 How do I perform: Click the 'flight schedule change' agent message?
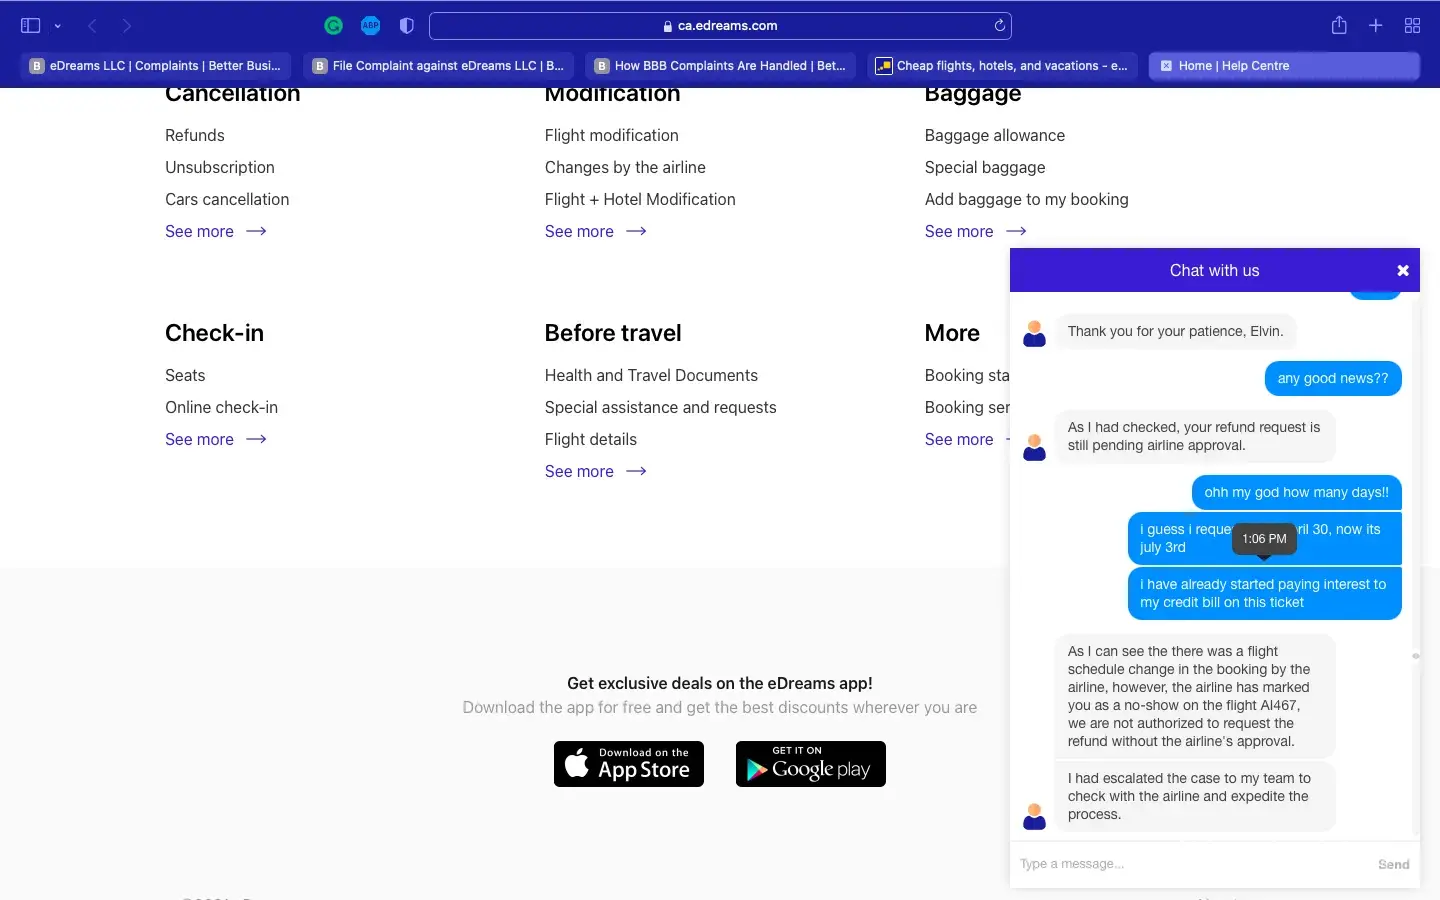1195,696
